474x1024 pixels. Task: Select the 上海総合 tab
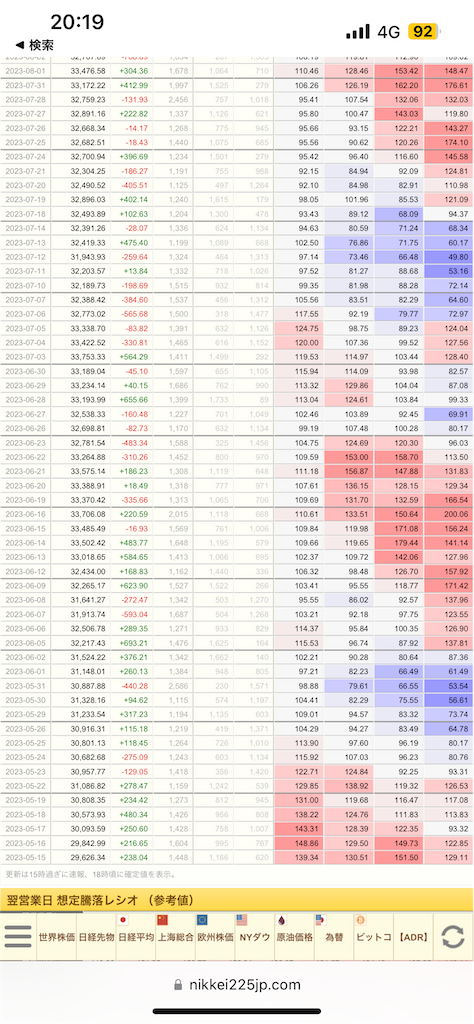[176, 936]
